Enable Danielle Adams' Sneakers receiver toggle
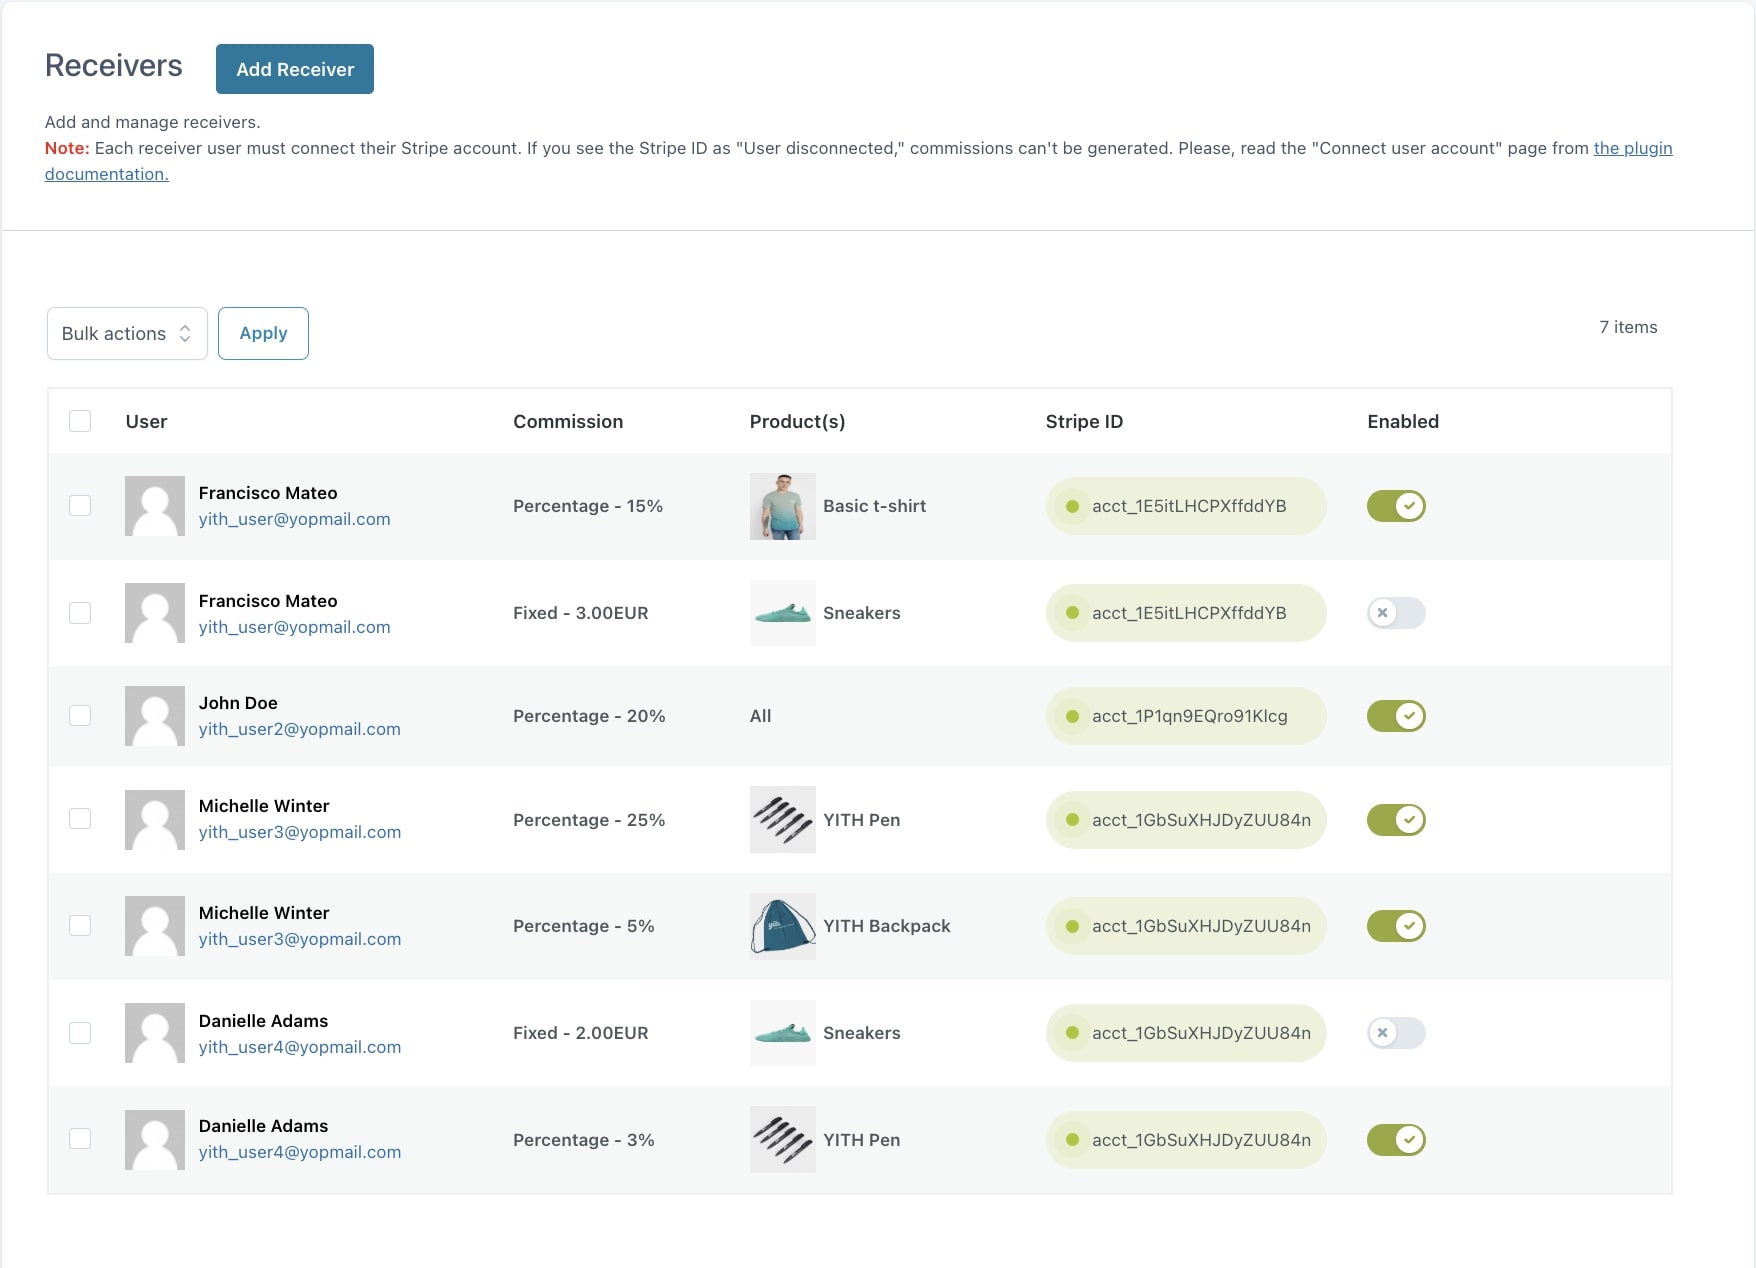This screenshot has width=1756, height=1268. coord(1396,1033)
